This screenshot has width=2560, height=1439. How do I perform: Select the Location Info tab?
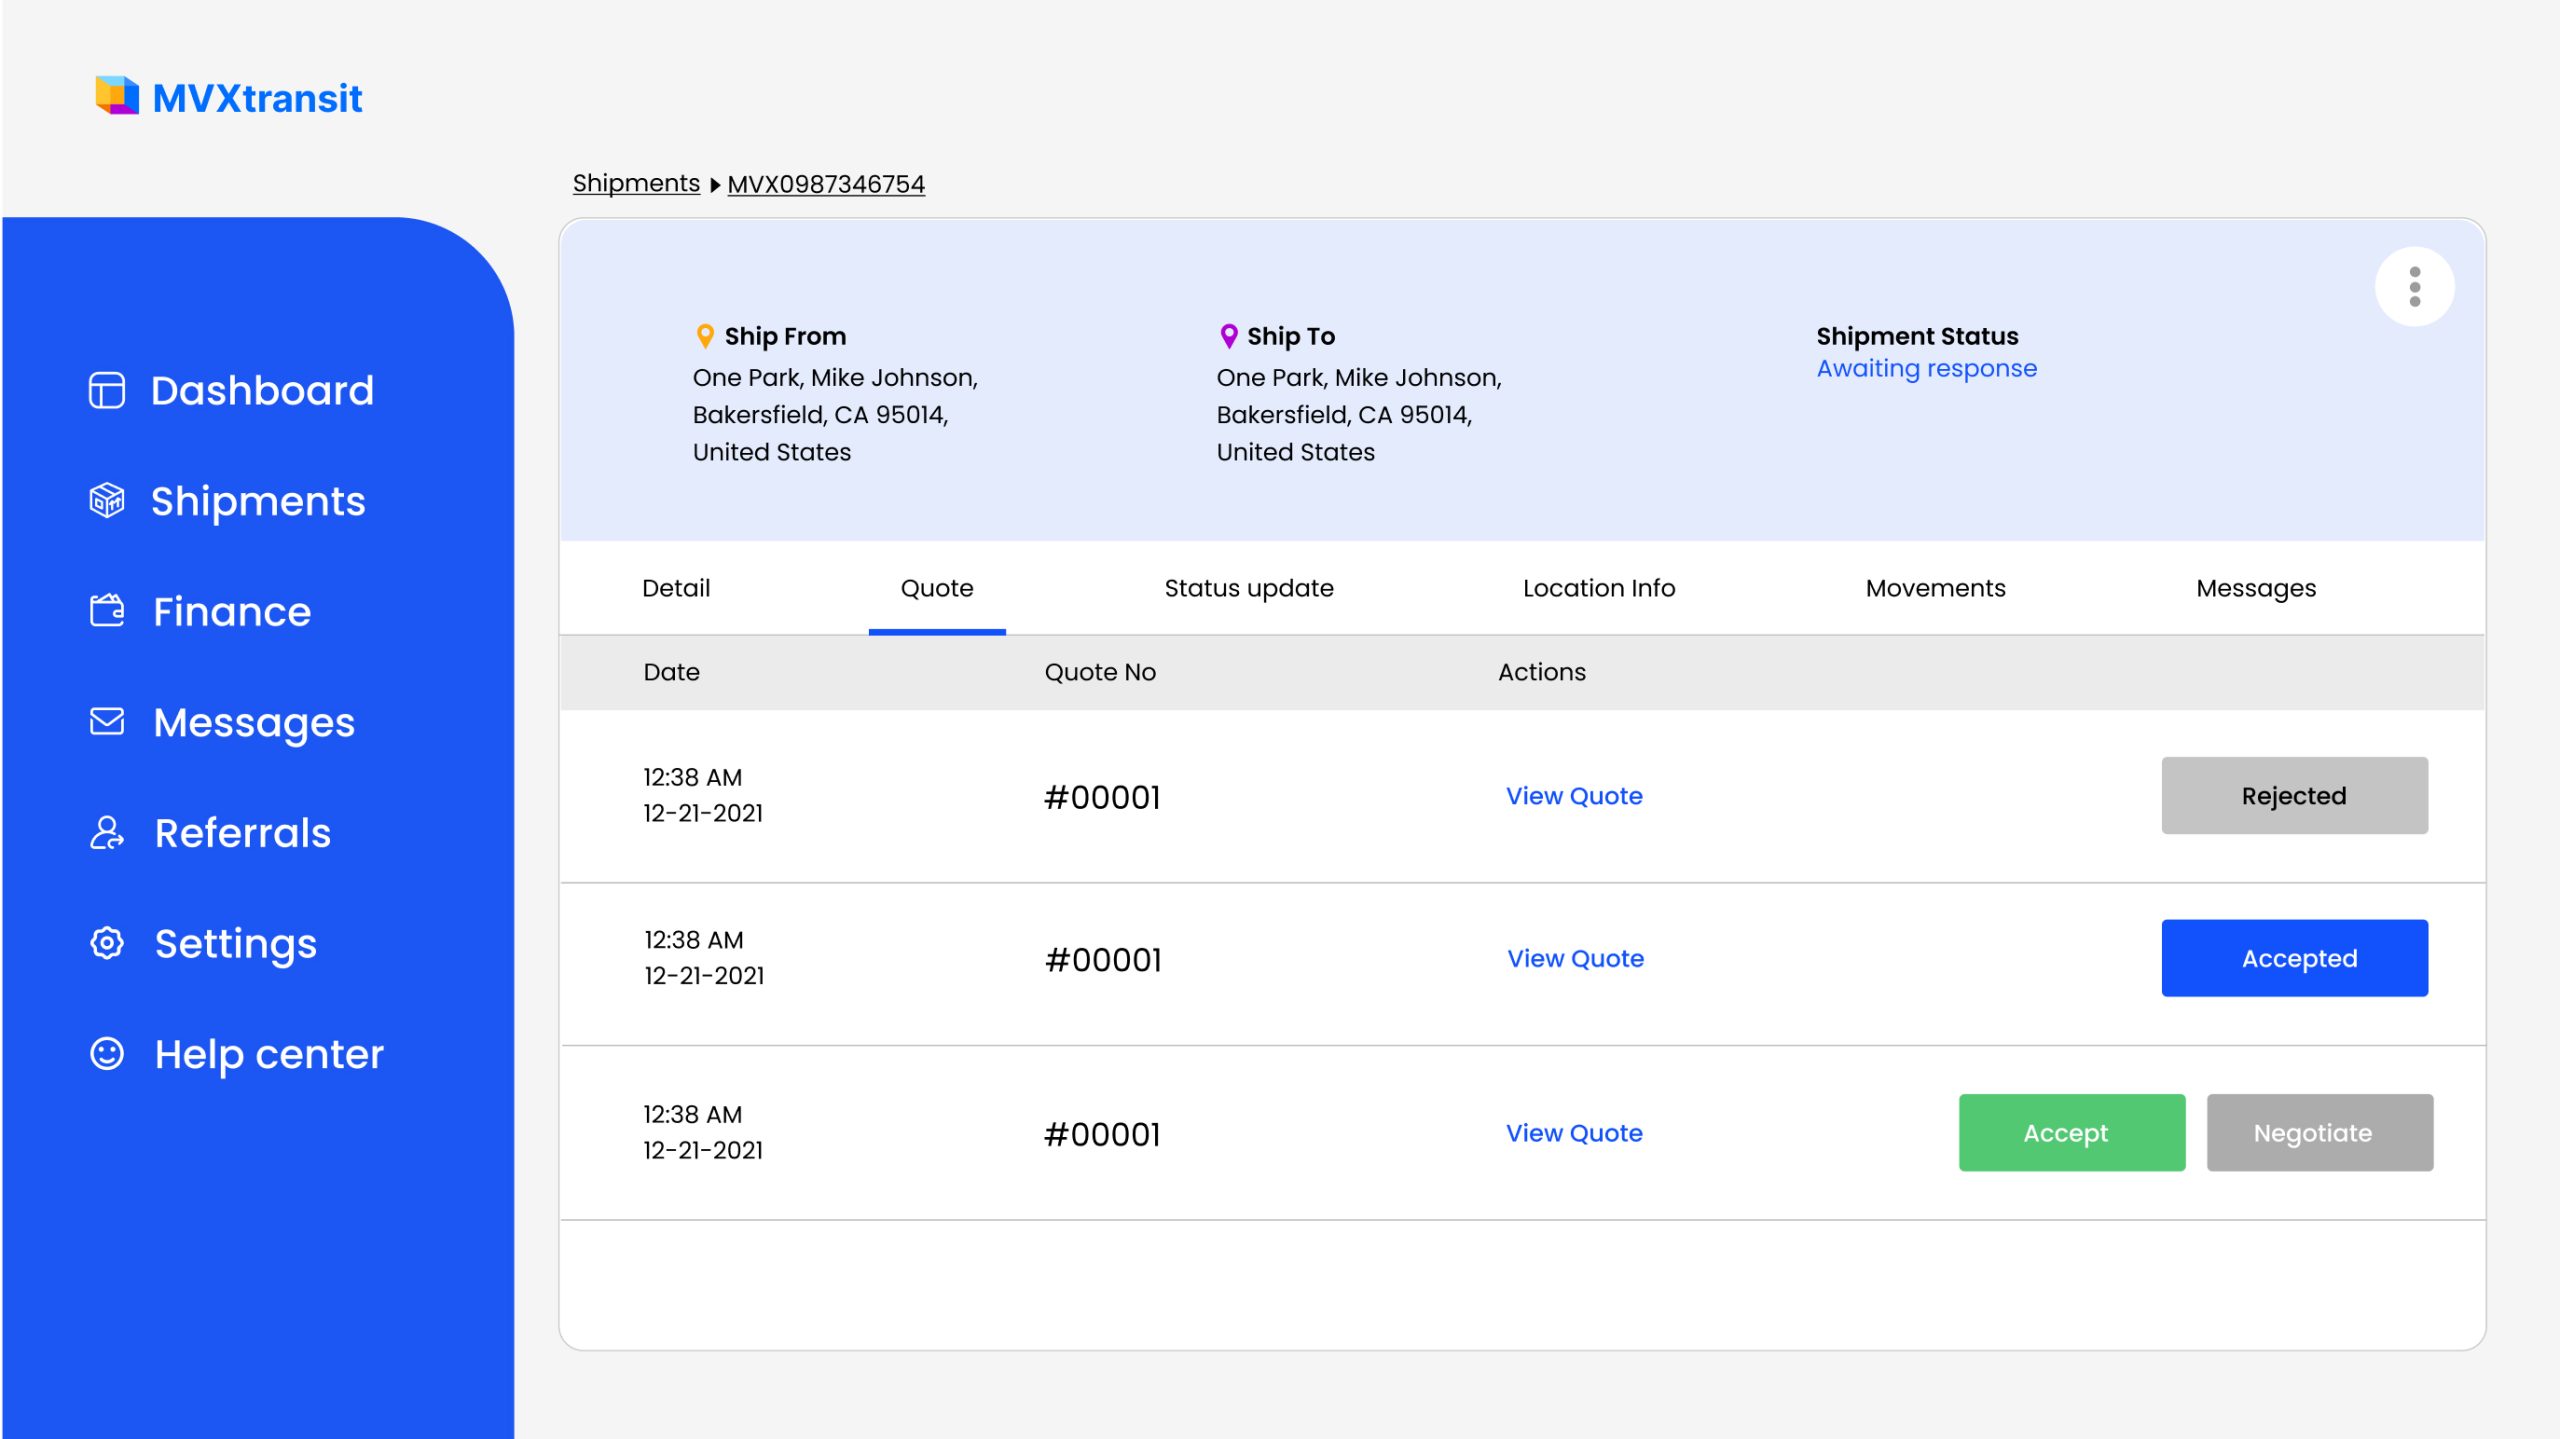pos(1598,588)
